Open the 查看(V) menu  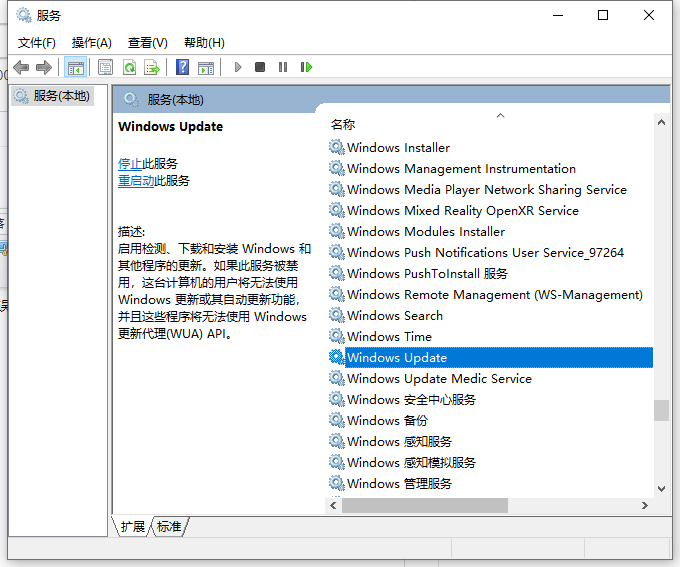click(x=147, y=42)
